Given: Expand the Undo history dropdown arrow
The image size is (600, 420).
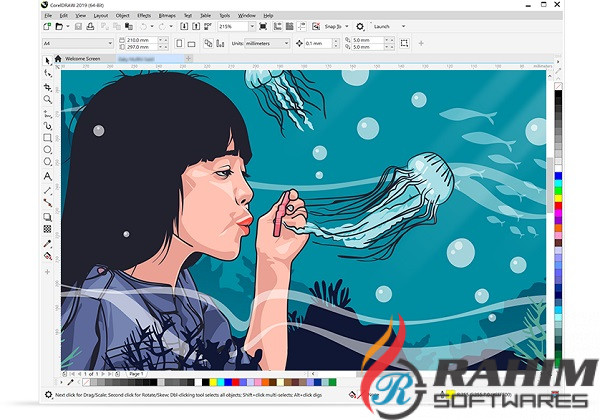Looking at the screenshot, I should coord(152,26).
